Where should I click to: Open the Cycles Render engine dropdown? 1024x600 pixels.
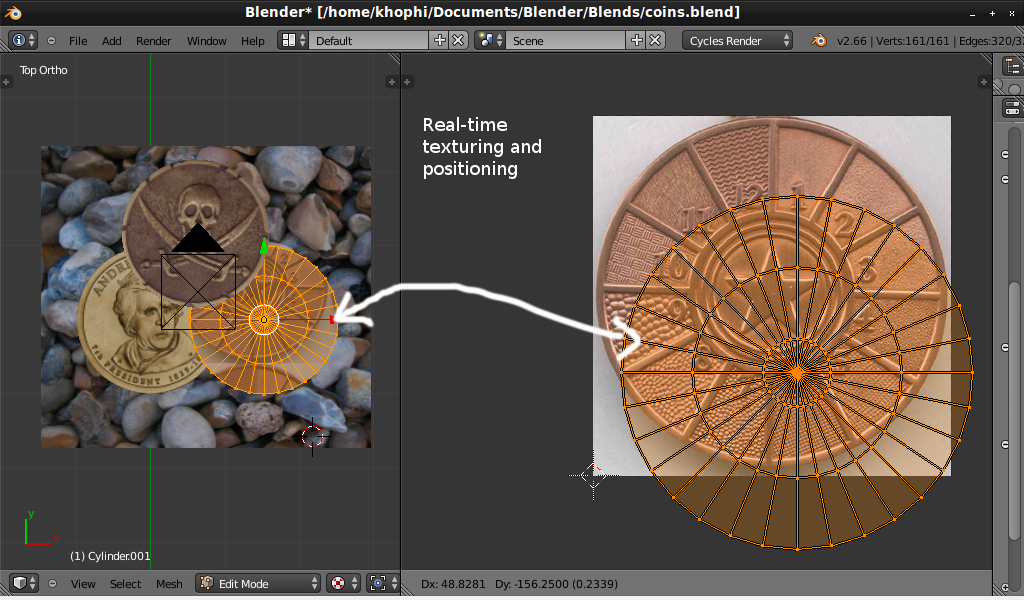point(738,41)
